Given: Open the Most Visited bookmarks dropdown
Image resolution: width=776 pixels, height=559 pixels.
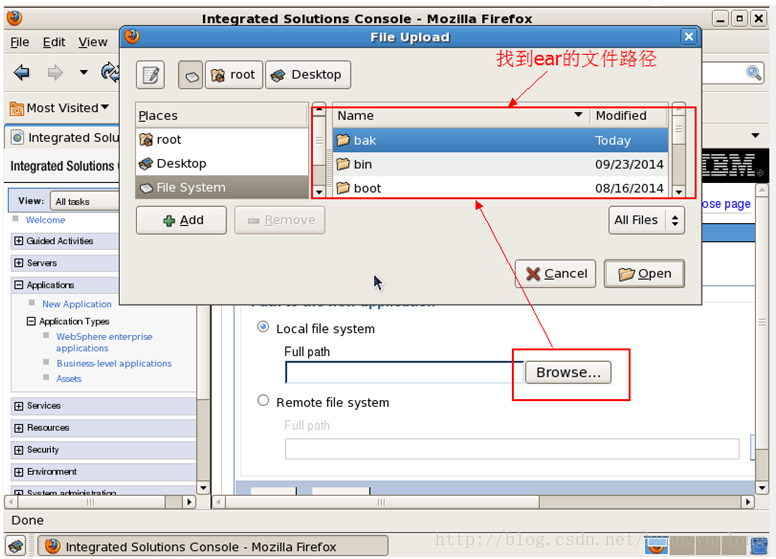Looking at the screenshot, I should click(x=59, y=108).
